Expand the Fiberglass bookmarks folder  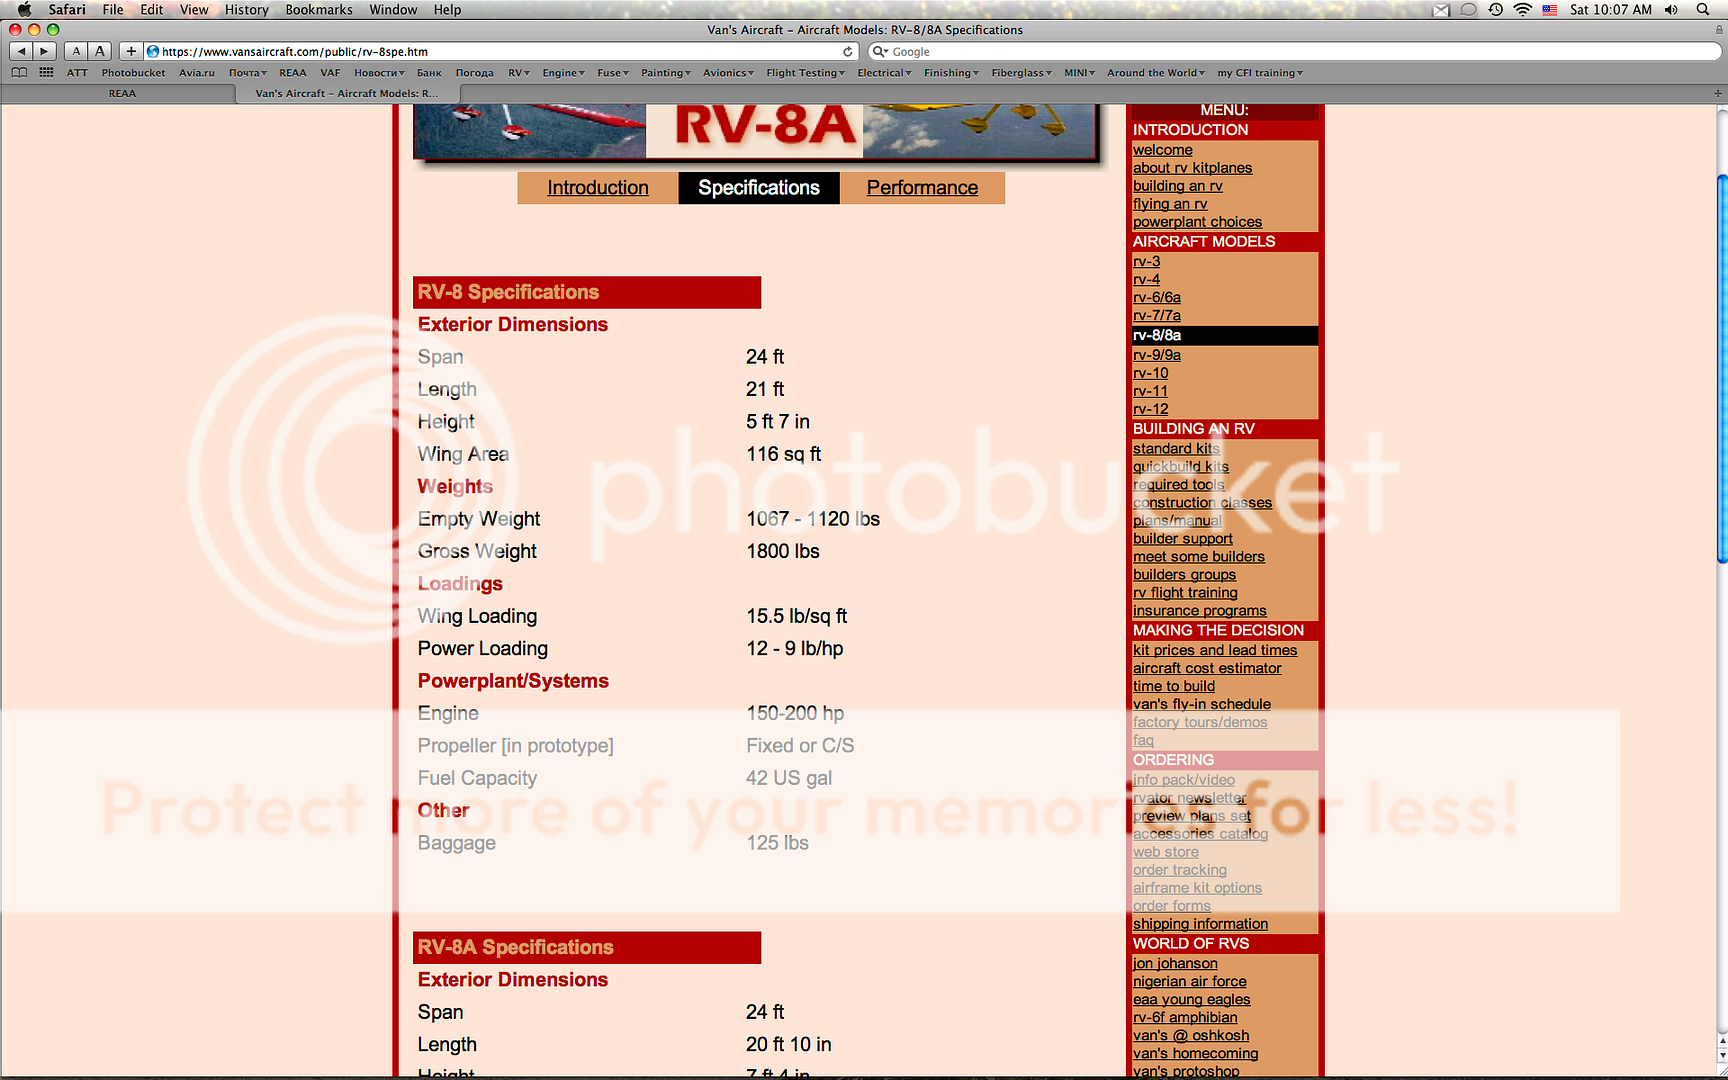point(1021,73)
